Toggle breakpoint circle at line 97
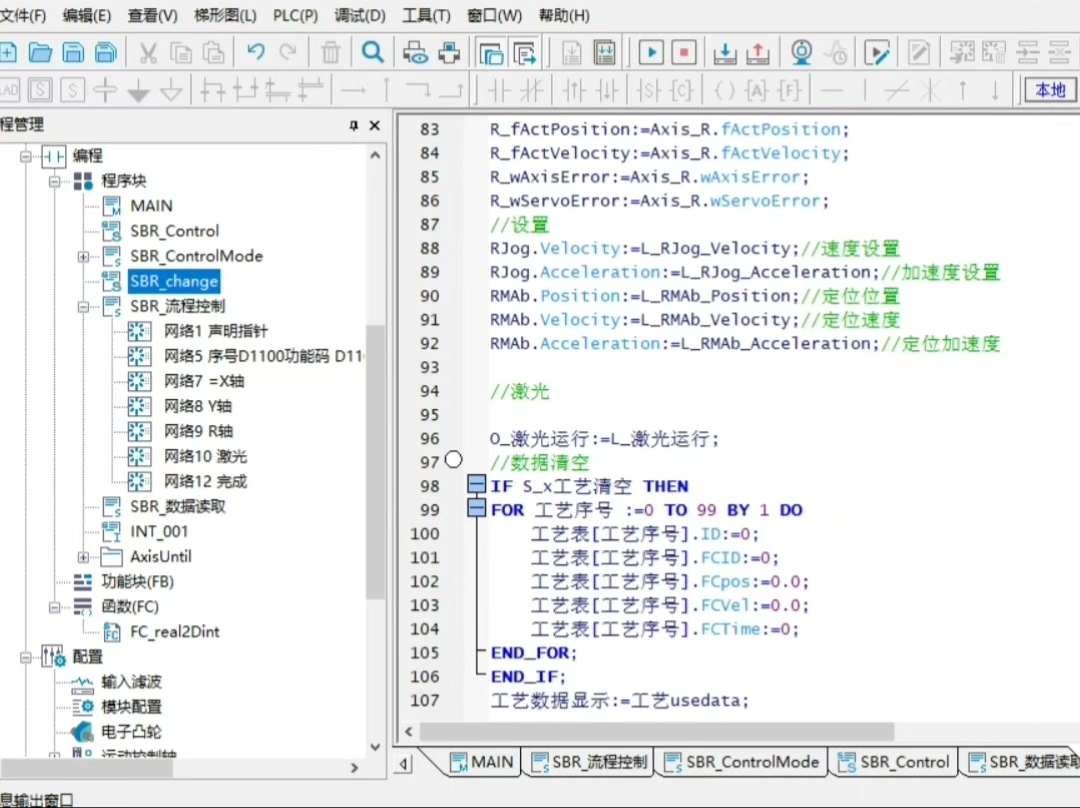 (x=453, y=459)
